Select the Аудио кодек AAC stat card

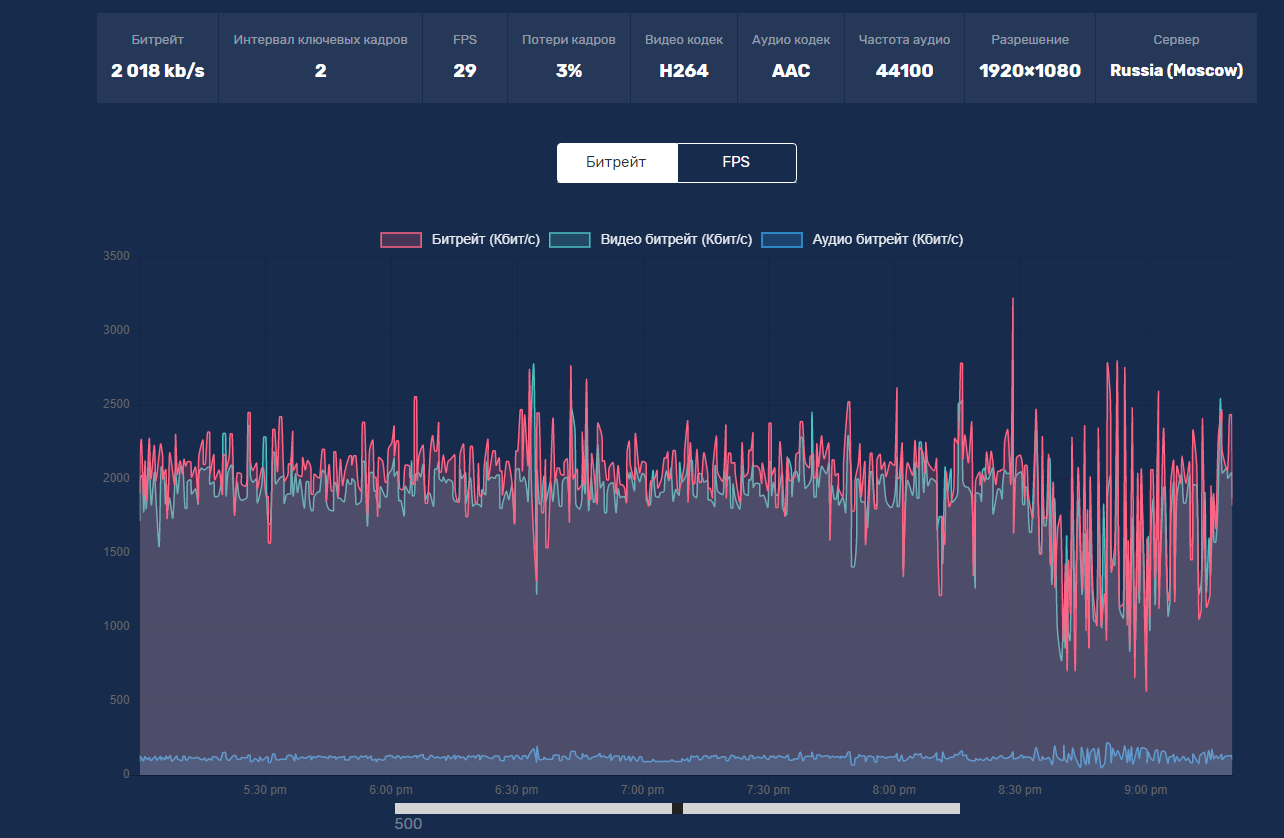tap(790, 57)
